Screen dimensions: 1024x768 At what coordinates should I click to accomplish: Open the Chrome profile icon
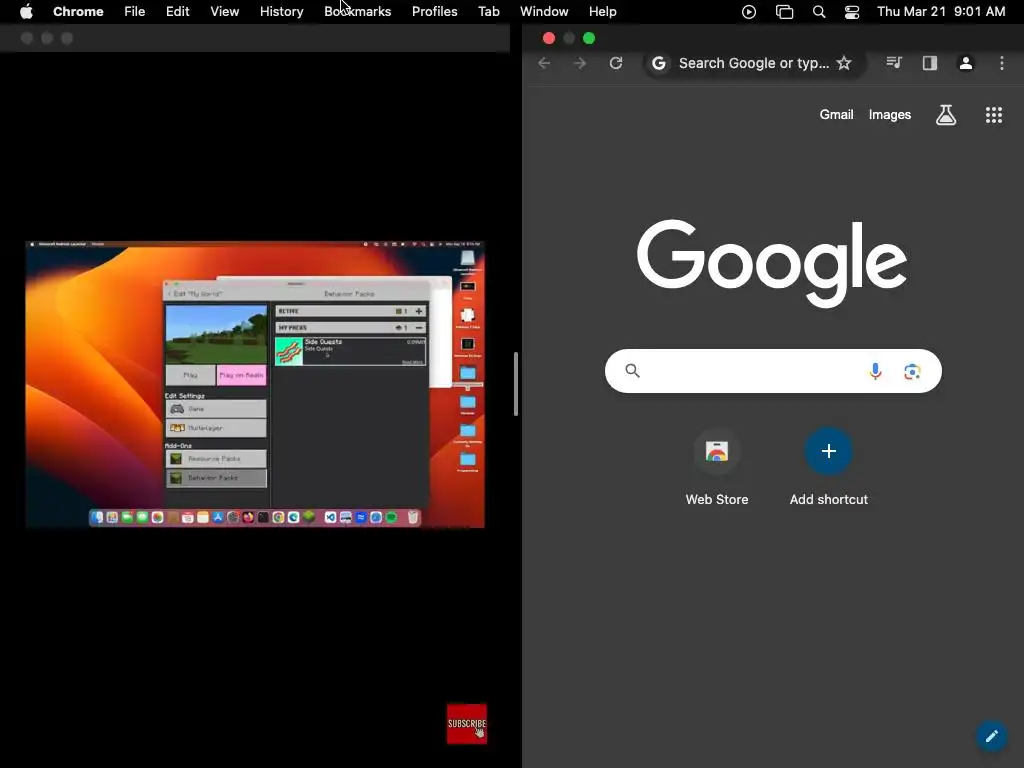[x=966, y=63]
